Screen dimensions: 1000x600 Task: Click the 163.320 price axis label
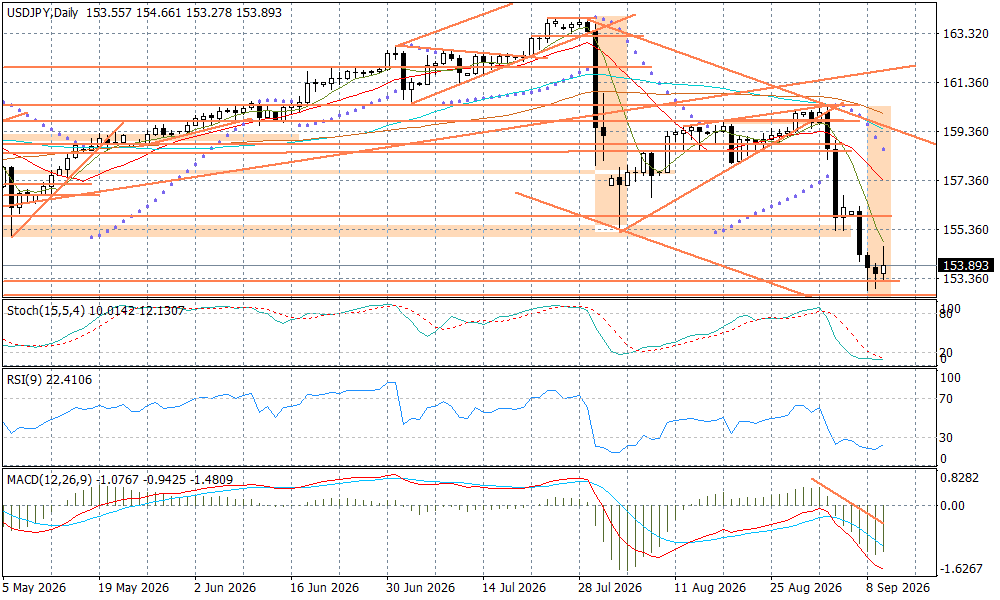[x=966, y=34]
